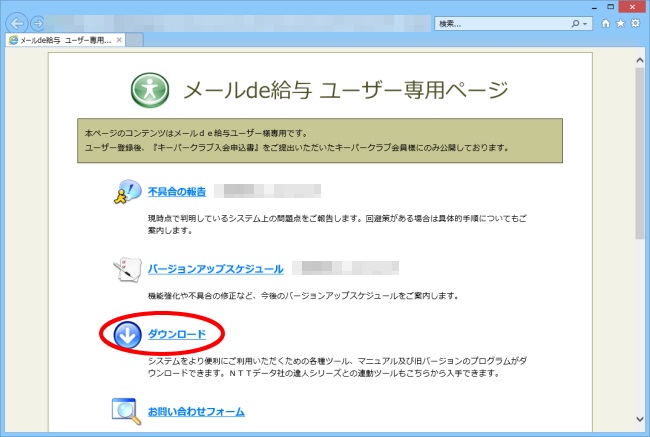The width and height of the screenshot is (650, 437).
Task: Close the メールde給与 tab
Action: point(119,40)
